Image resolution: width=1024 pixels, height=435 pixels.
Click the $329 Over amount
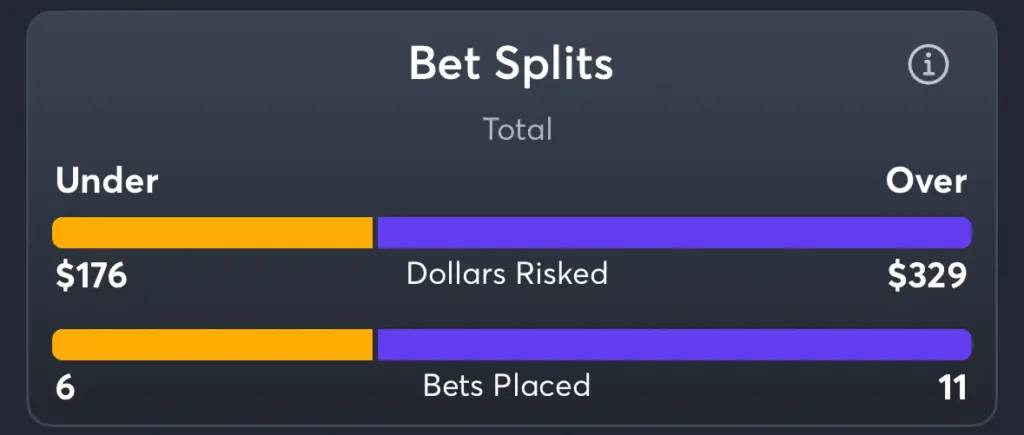point(927,275)
